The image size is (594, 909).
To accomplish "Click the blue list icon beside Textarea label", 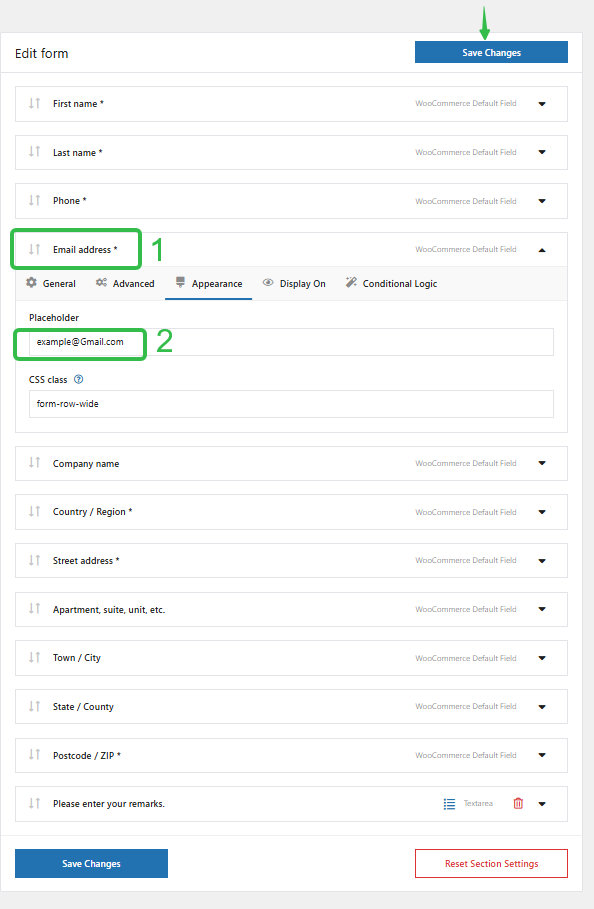I will click(x=449, y=803).
